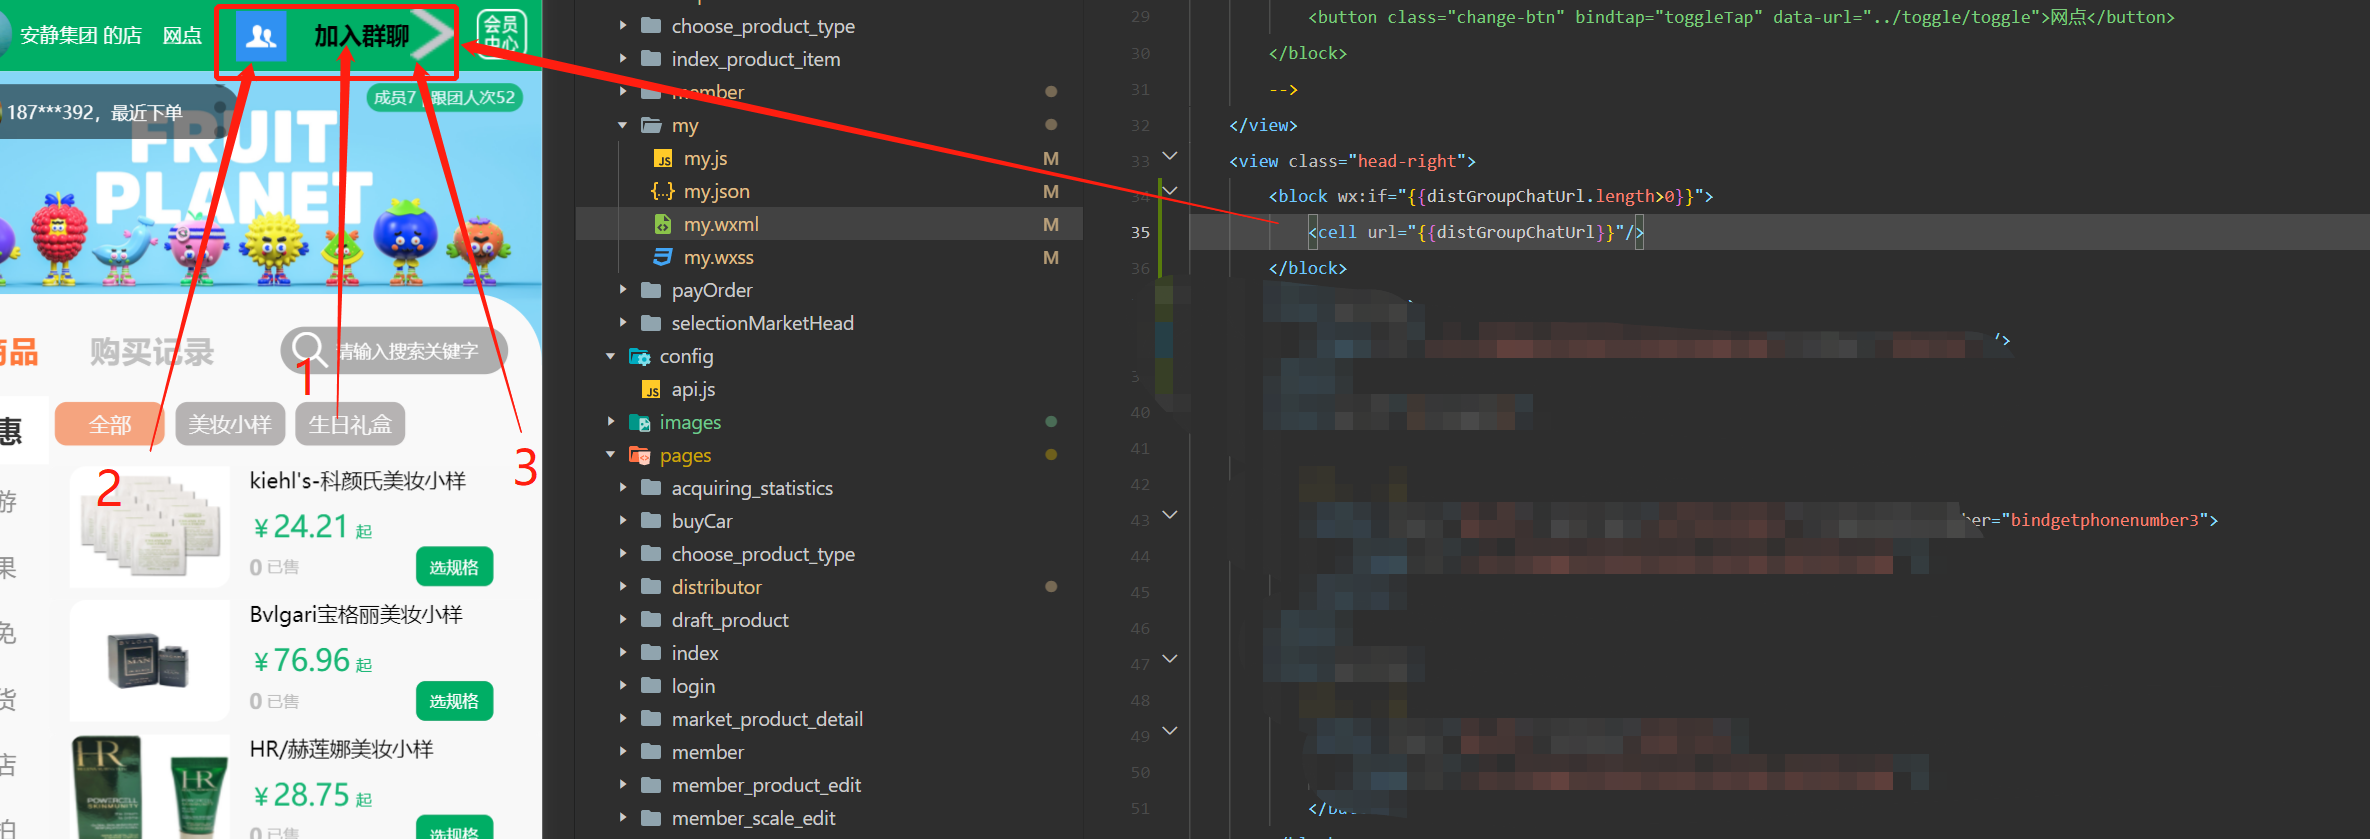
Task: Click the 网点 link in header
Action: click(182, 36)
